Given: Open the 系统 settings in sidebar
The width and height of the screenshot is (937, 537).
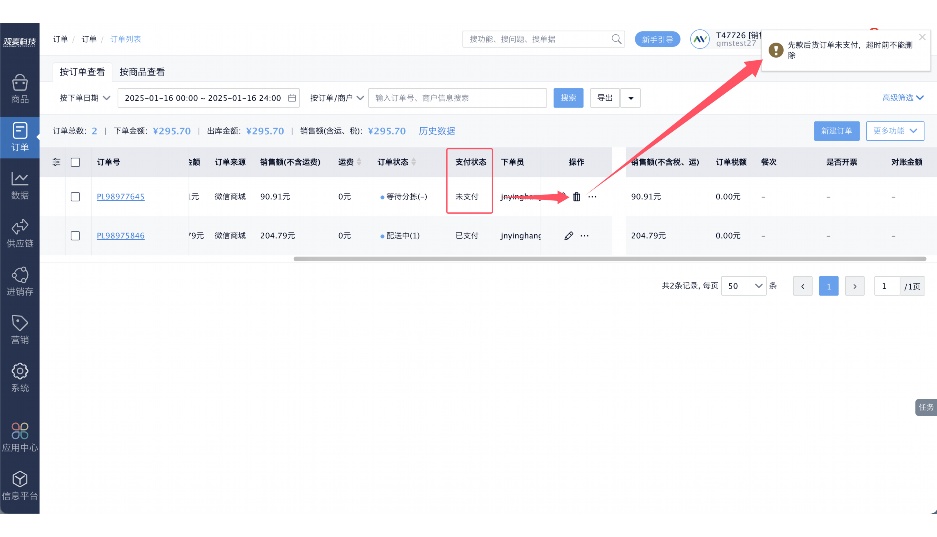Looking at the screenshot, I should coord(20,378).
